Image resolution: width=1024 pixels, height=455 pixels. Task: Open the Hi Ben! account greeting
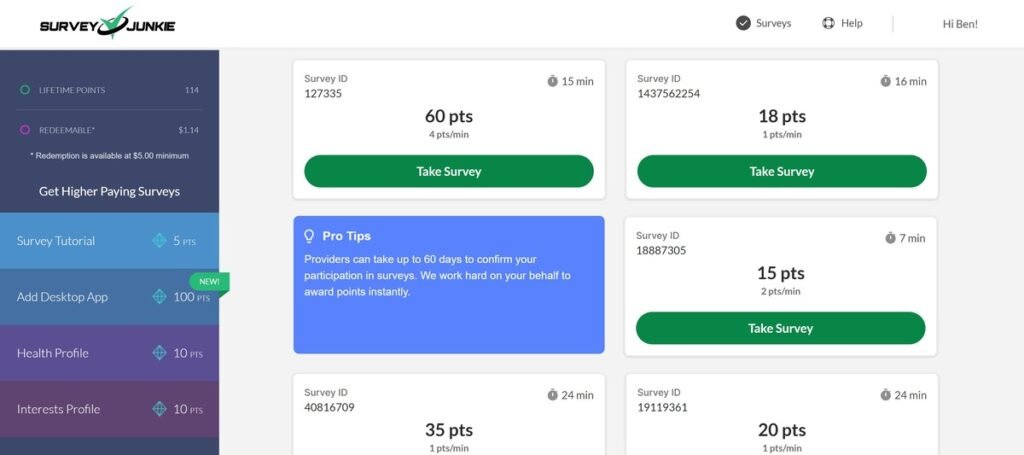click(x=959, y=23)
